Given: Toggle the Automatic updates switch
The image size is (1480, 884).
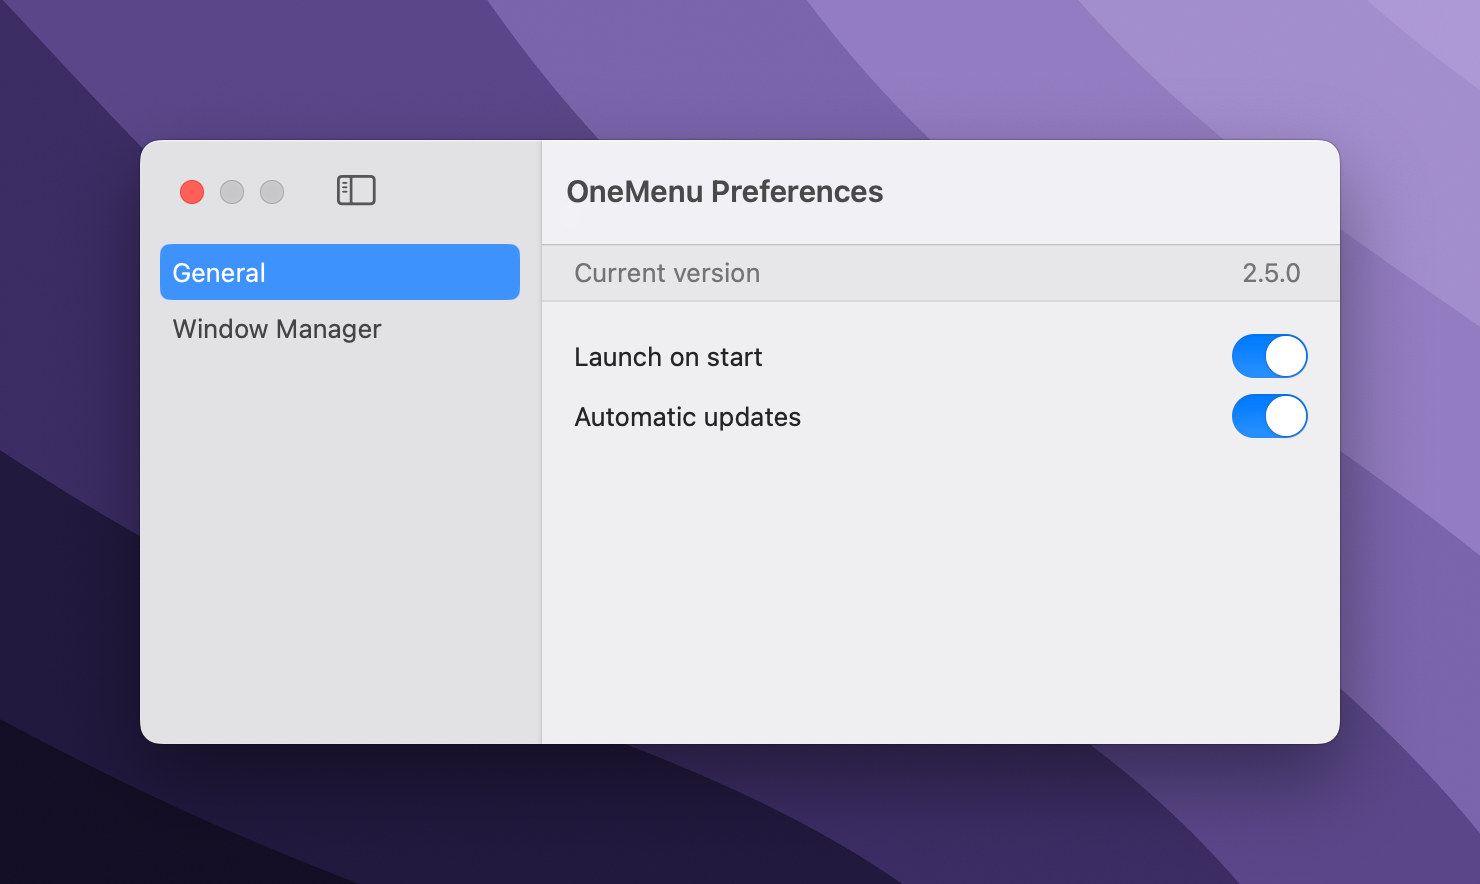Looking at the screenshot, I should click(x=1269, y=417).
